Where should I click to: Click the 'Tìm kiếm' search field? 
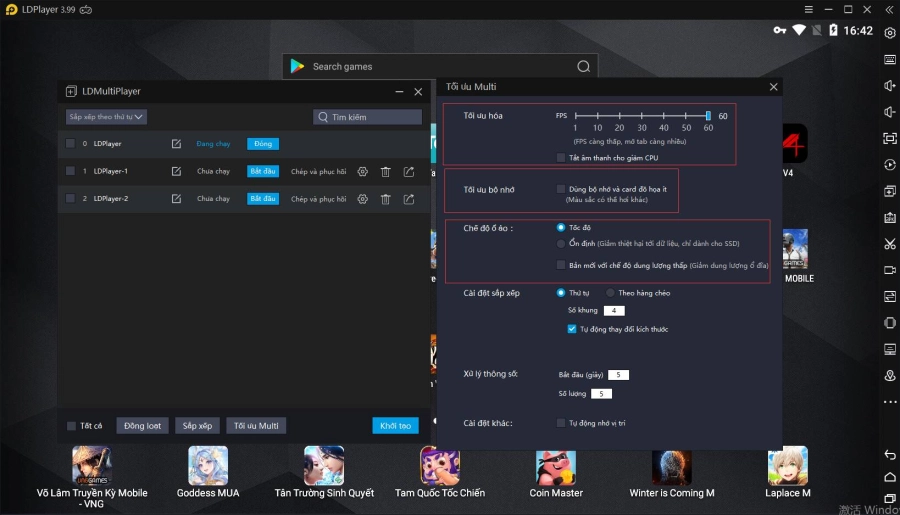pos(368,117)
